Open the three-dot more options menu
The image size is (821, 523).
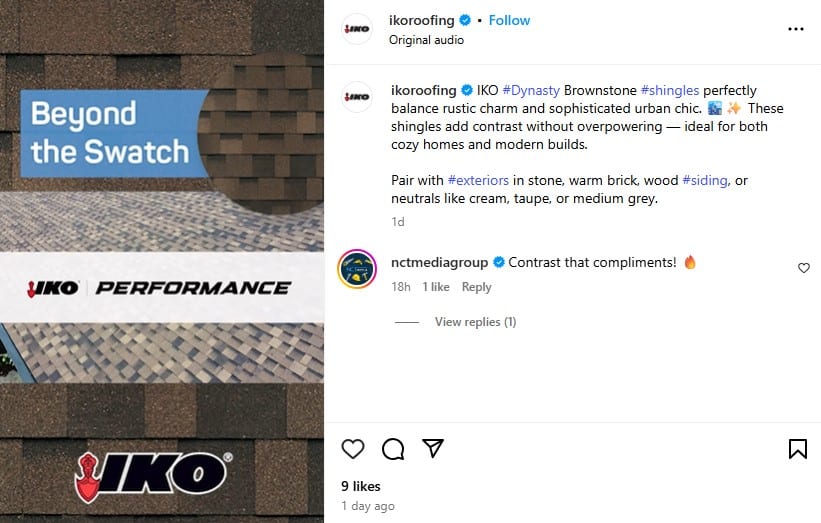[x=795, y=29]
